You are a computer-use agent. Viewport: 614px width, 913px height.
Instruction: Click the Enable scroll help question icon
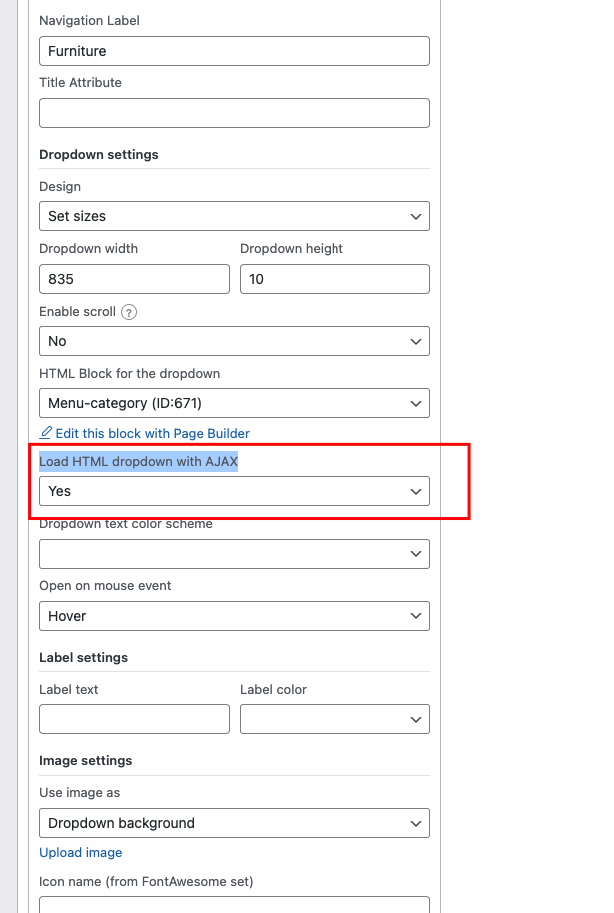pyautogui.click(x=129, y=312)
